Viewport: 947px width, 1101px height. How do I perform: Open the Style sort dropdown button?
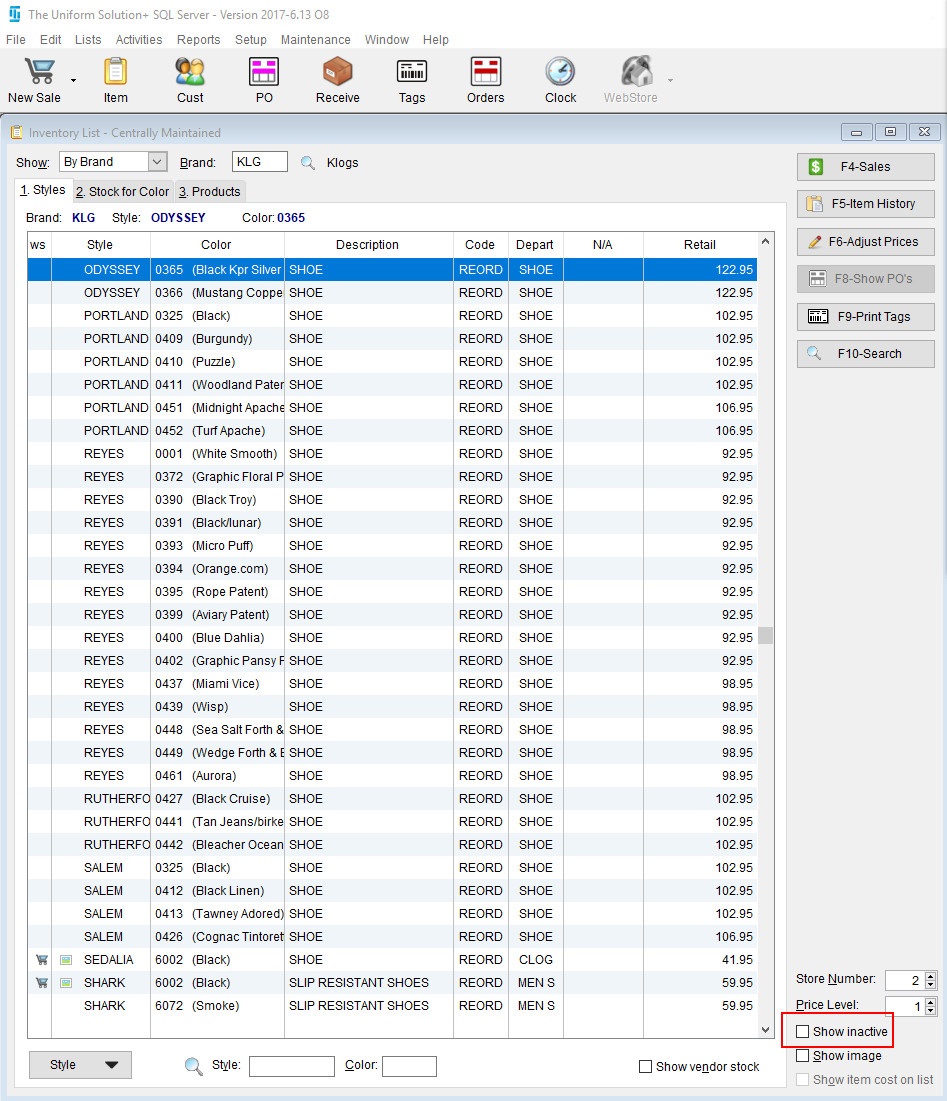(x=80, y=1064)
